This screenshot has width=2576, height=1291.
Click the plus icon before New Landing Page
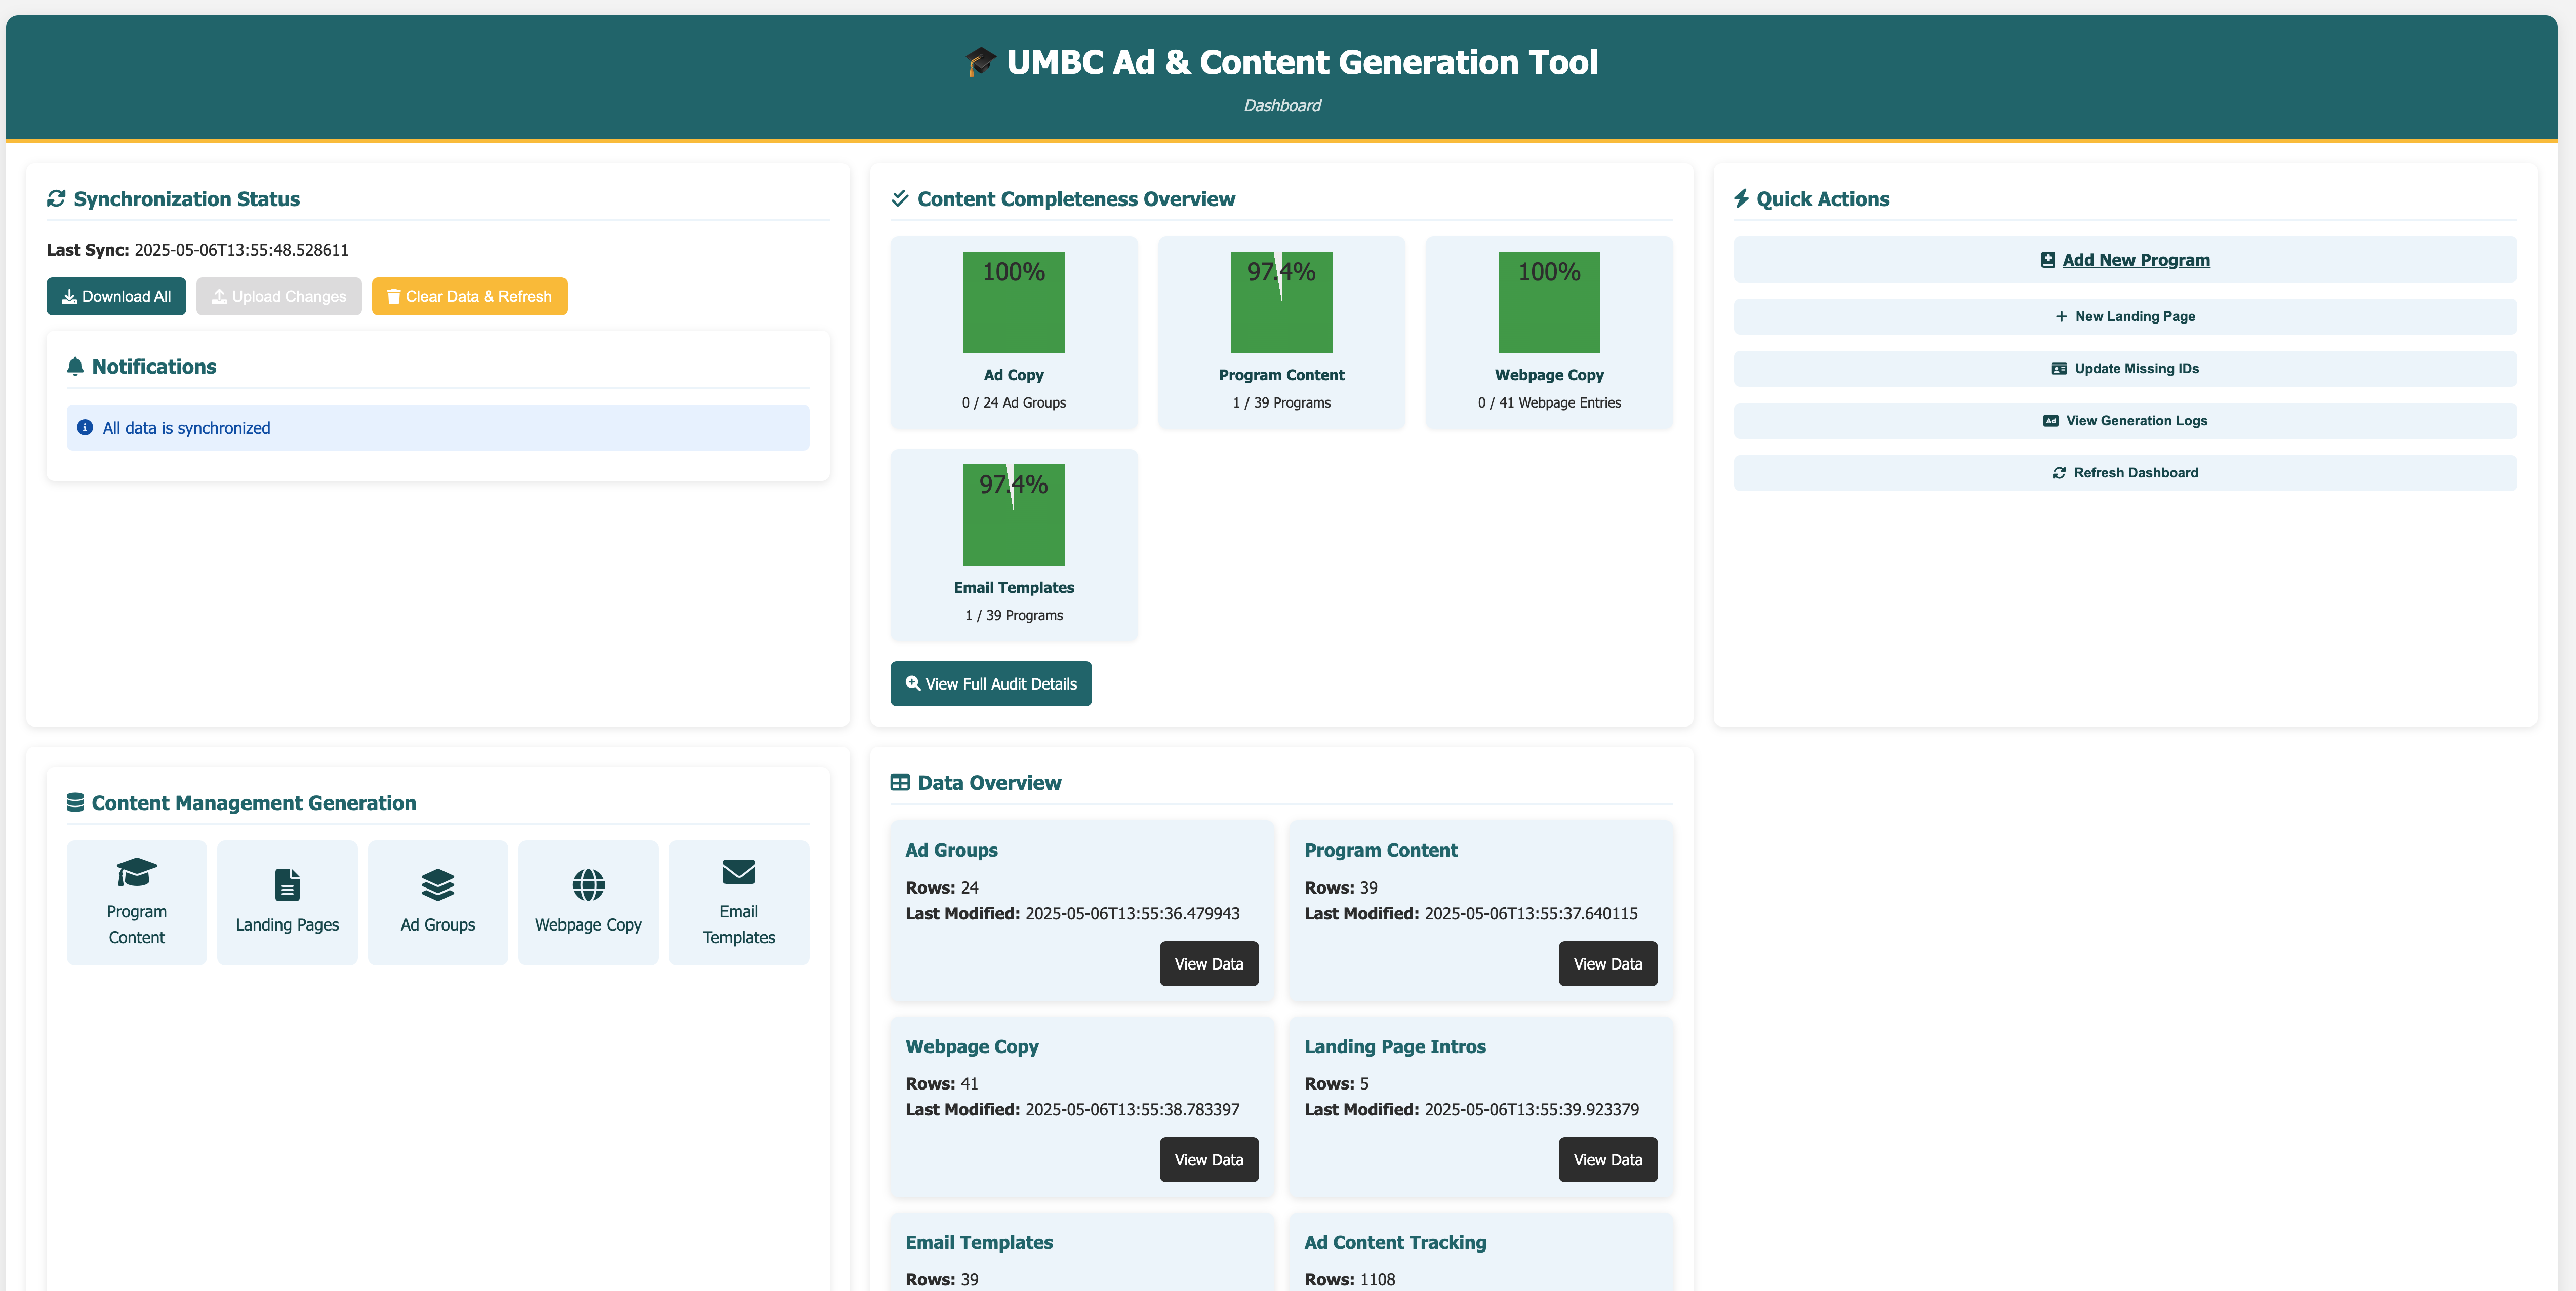(2061, 317)
